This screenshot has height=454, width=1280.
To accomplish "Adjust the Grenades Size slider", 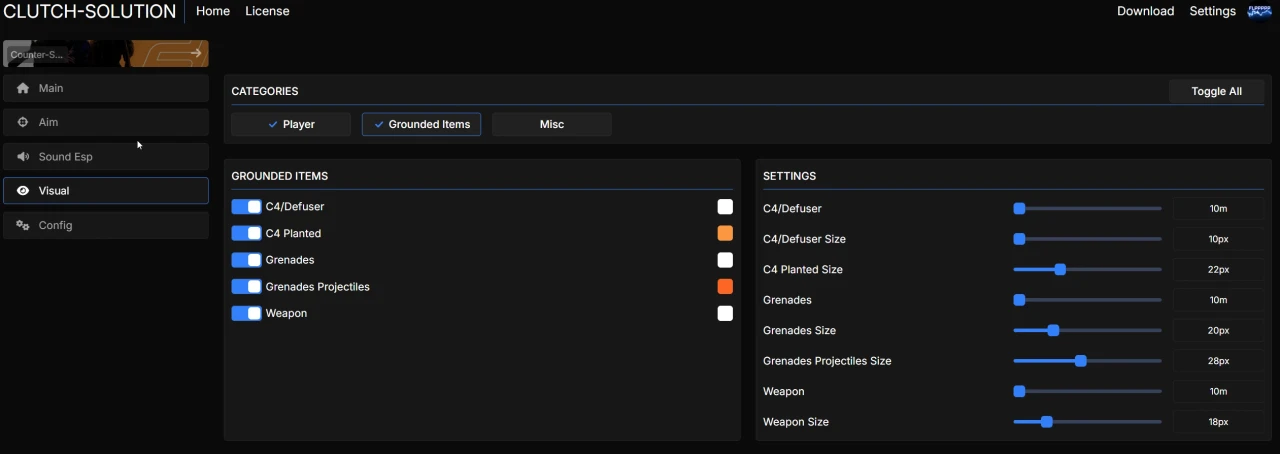I will (1088, 330).
